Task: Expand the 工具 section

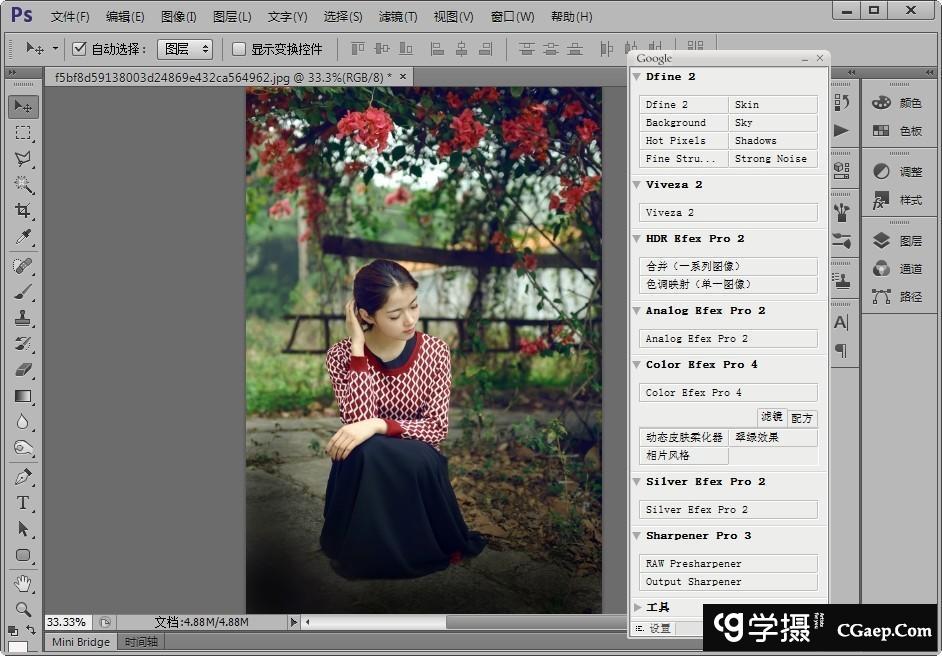Action: [637, 607]
